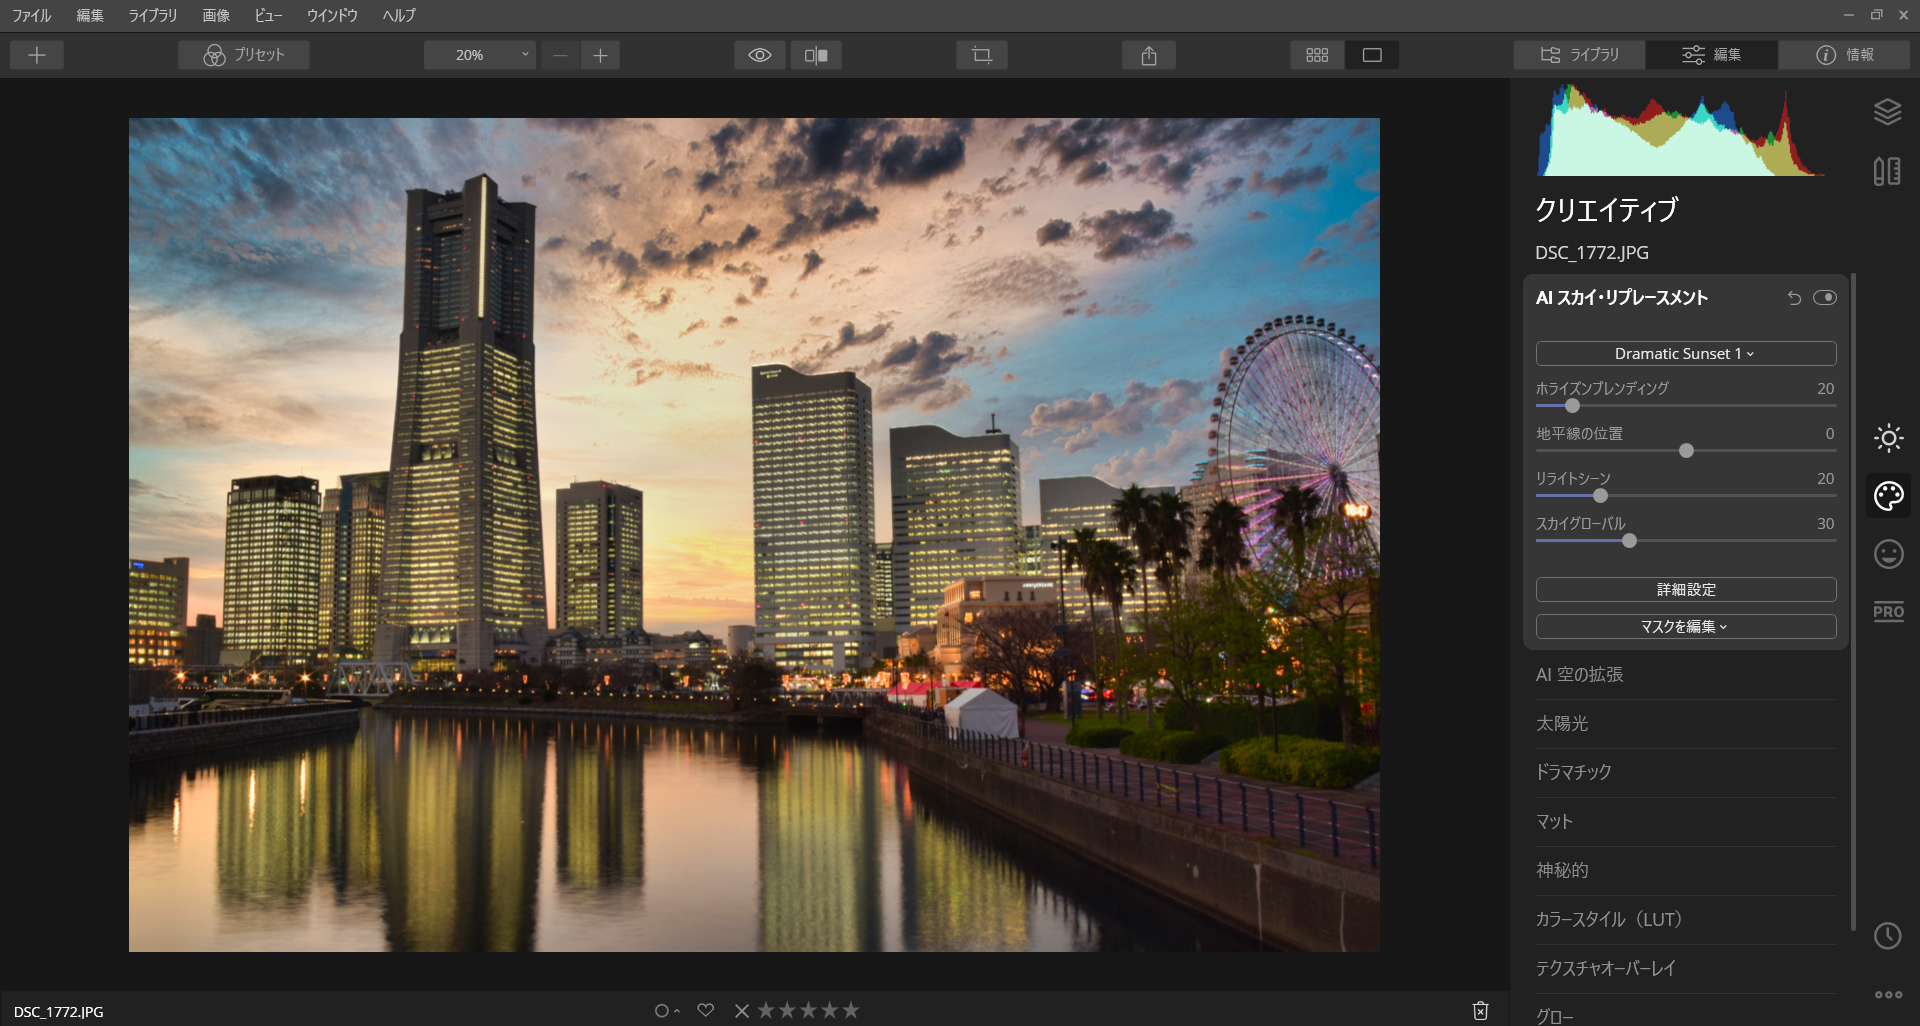Toggle the before/after eye preview
Image resolution: width=1920 pixels, height=1026 pixels.
[x=760, y=55]
